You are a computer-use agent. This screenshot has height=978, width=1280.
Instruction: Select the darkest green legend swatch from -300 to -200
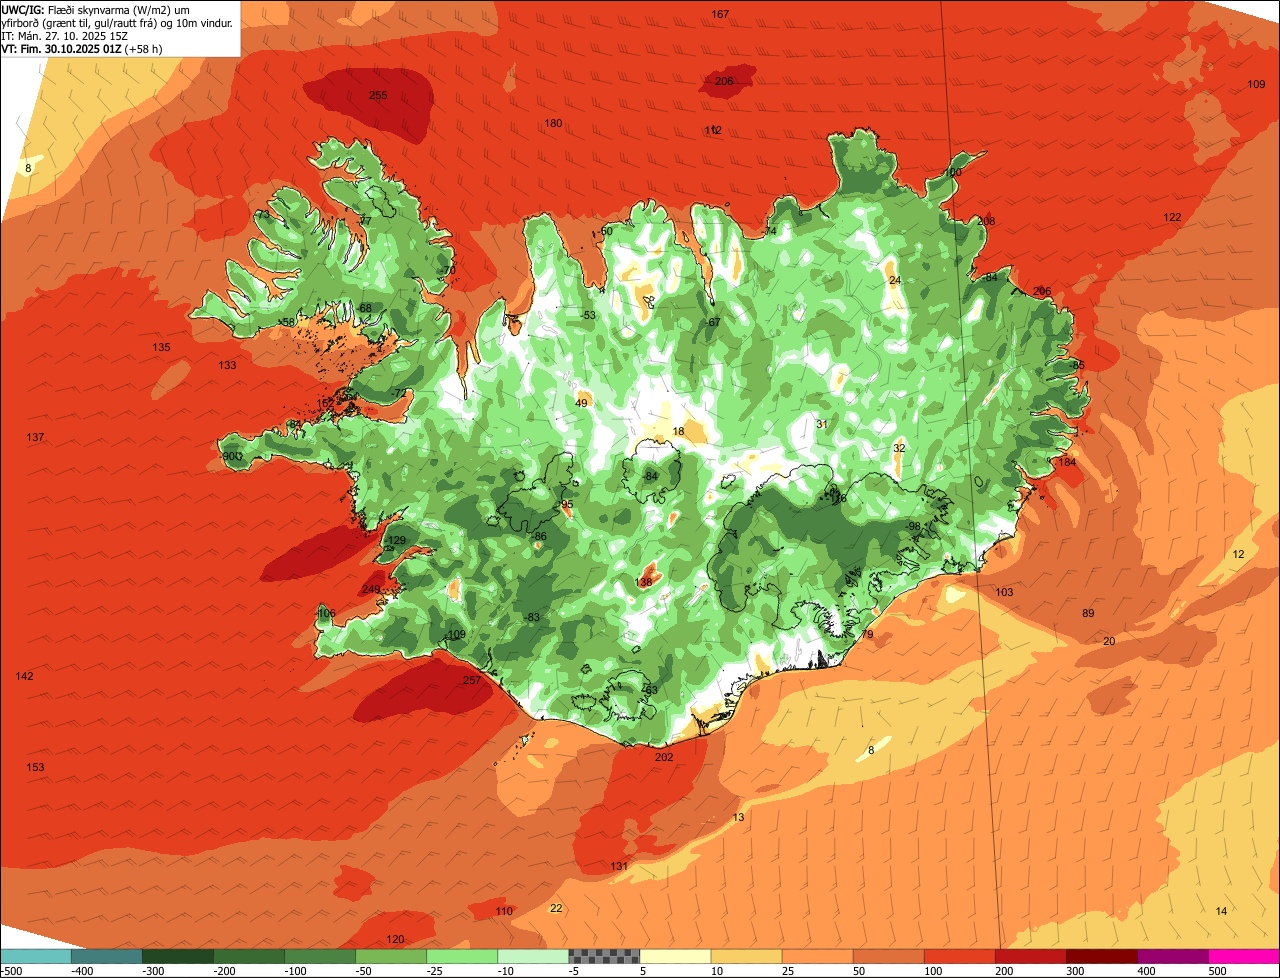177,956
